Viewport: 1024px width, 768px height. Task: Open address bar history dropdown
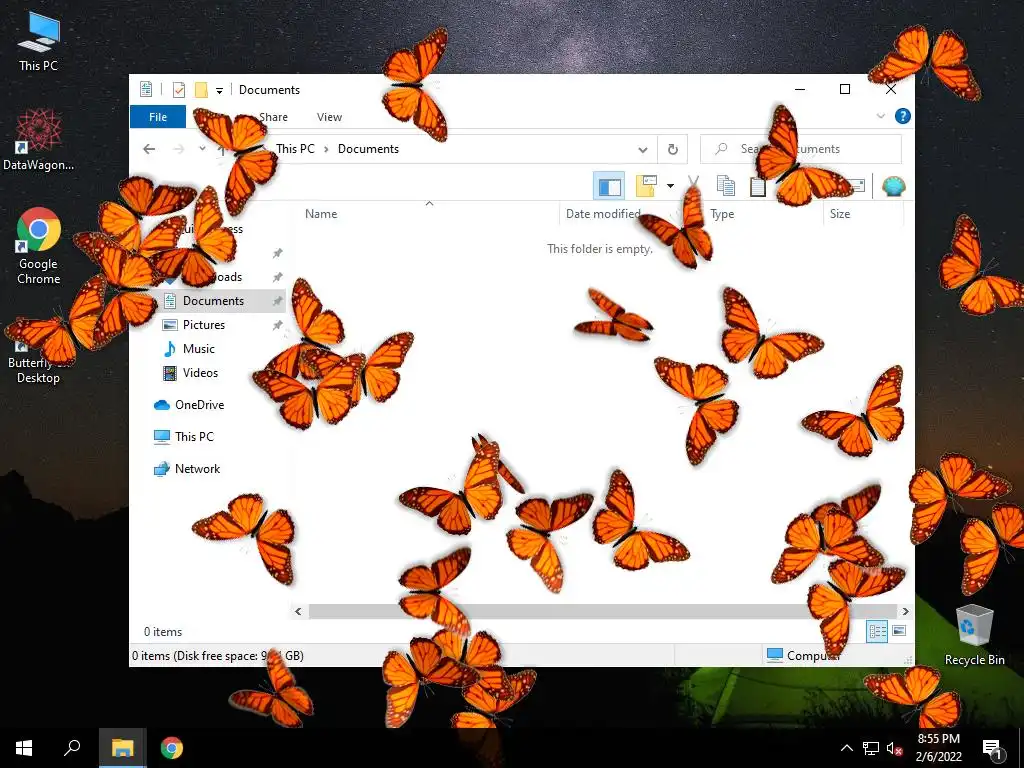(x=643, y=150)
